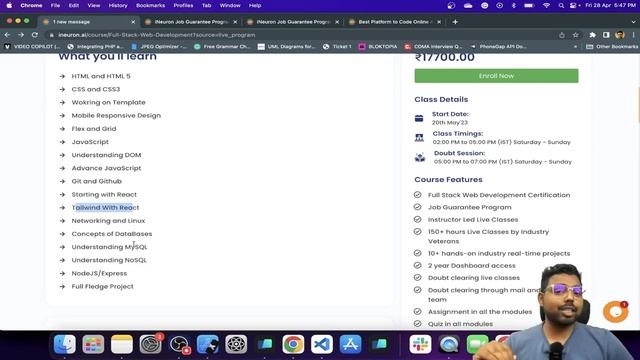
Task: Open the Other Bookmarks folder
Action: (612, 47)
